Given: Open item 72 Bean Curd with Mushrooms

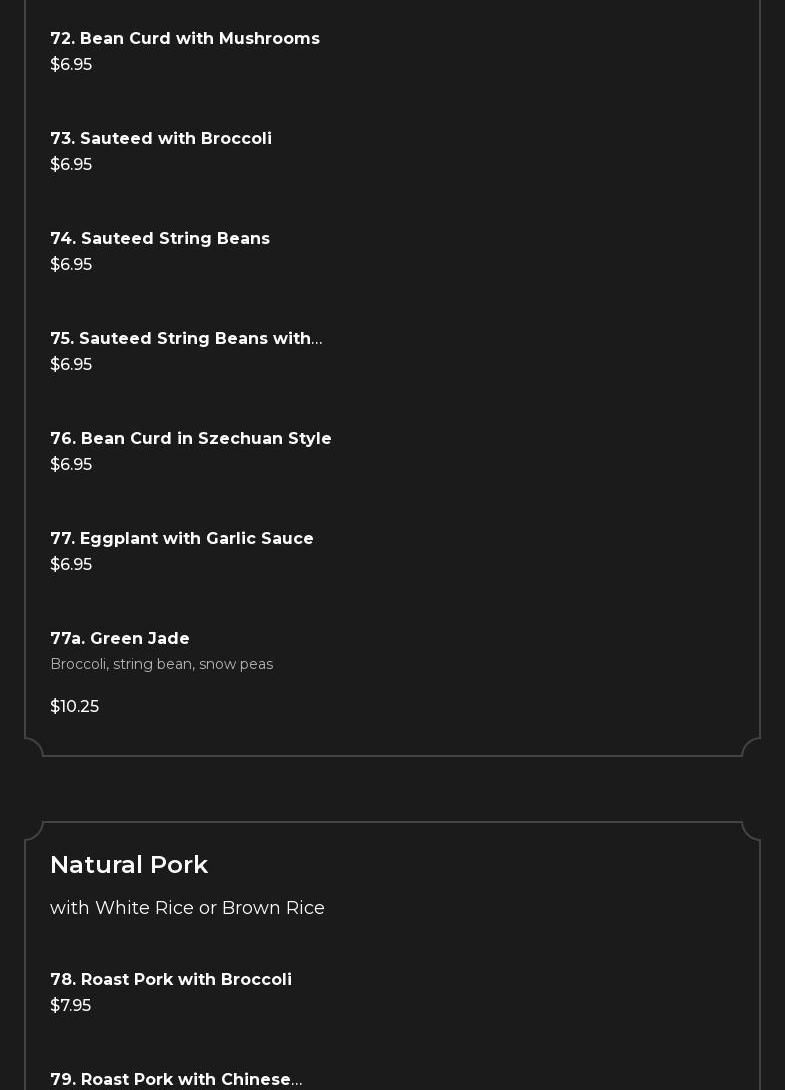Looking at the screenshot, I should pos(185,38).
